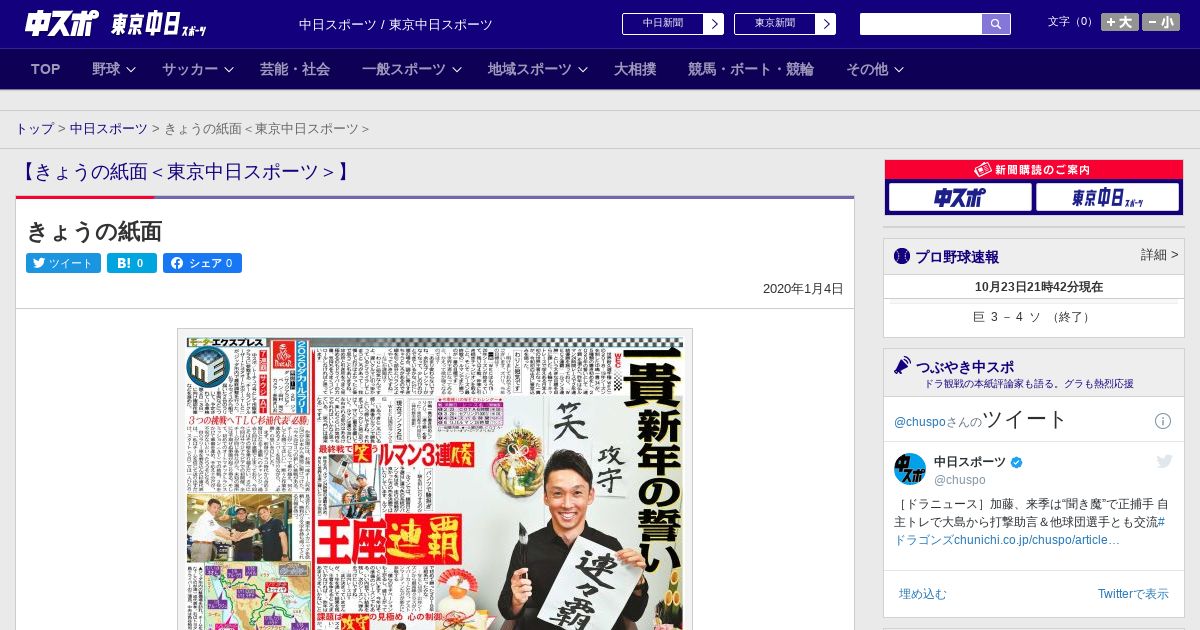This screenshot has width=1200, height=630.
Task: Open the 中日新聞 link button
Action: click(673, 24)
